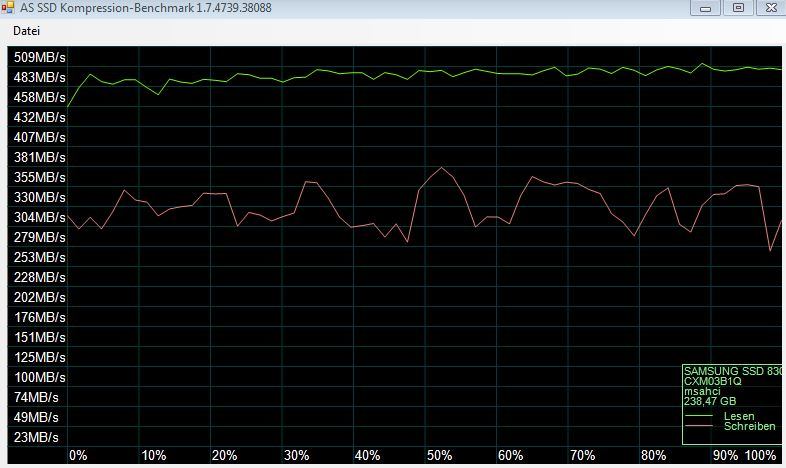Click the SAMSUNG SSD 830 drive name
Viewport: 786px width, 468px height.
pos(733,371)
